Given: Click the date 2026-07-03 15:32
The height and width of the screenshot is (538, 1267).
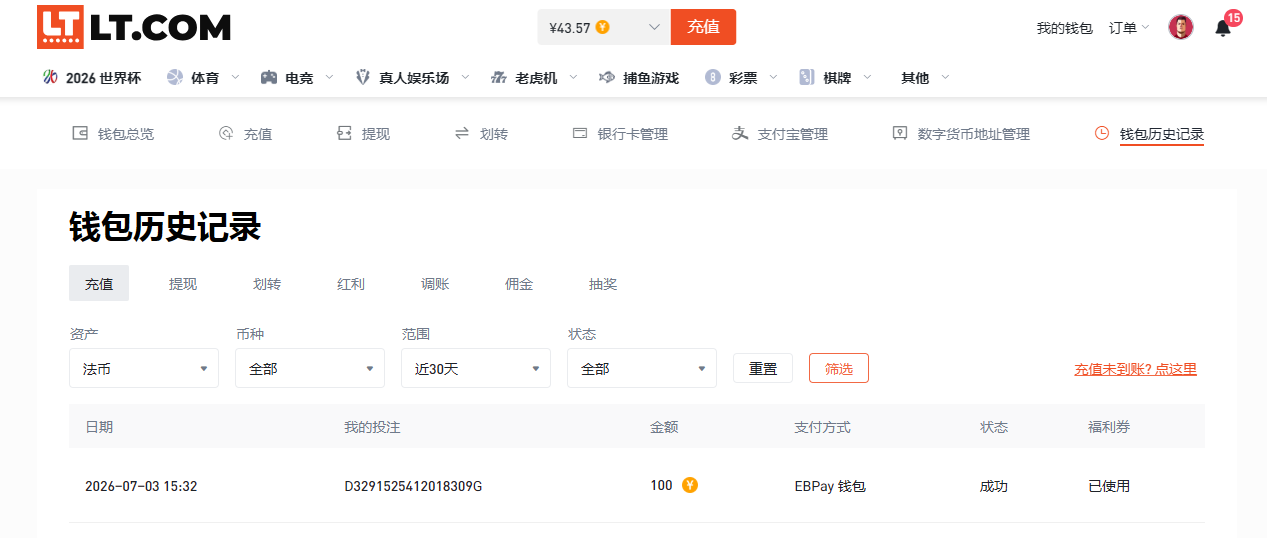Looking at the screenshot, I should (141, 486).
